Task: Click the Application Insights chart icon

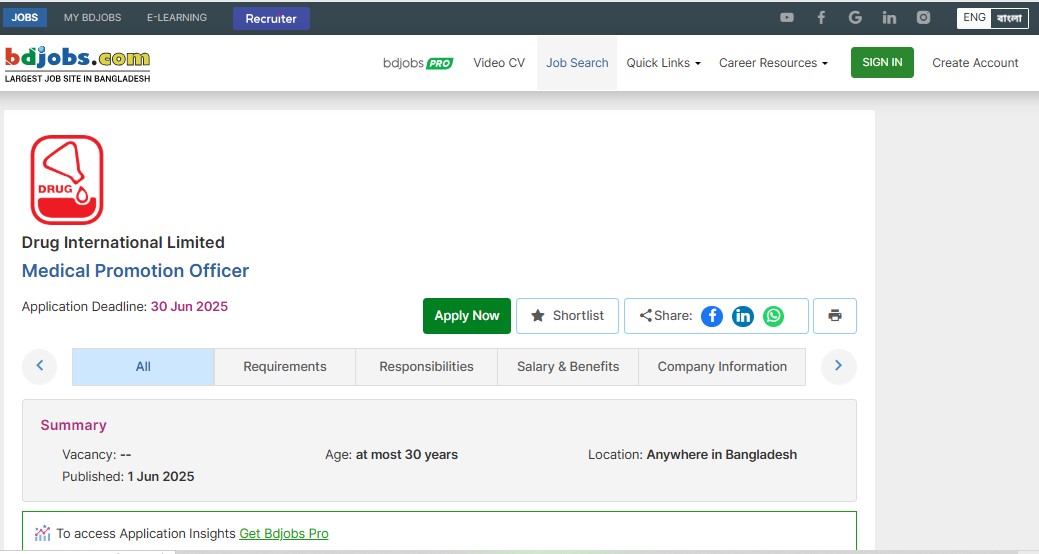Action: (42, 533)
